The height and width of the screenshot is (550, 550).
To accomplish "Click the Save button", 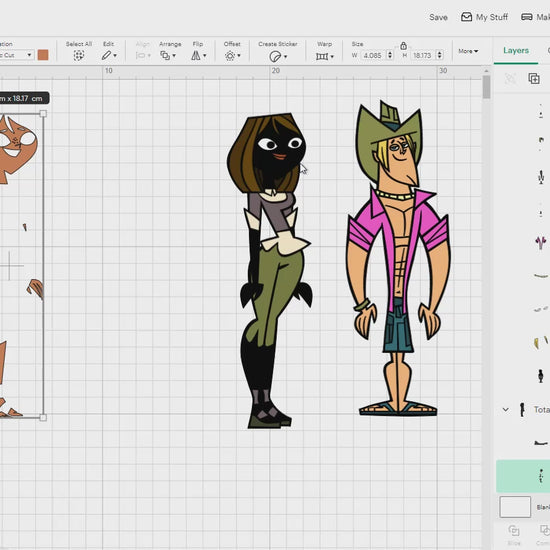I will (x=438, y=17).
